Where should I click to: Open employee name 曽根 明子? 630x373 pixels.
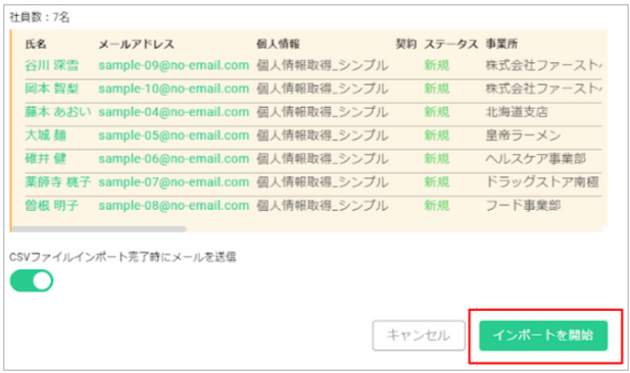pyautogui.click(x=51, y=205)
